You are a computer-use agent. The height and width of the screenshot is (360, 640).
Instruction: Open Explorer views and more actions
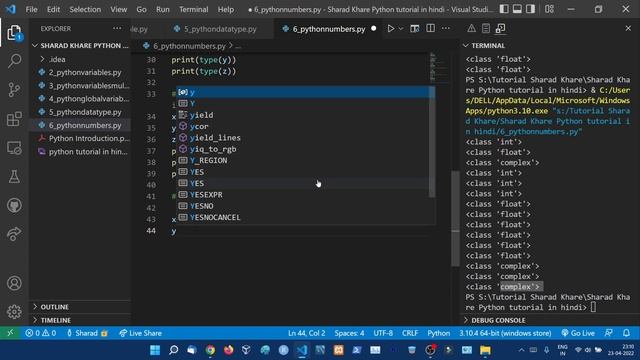(x=117, y=29)
